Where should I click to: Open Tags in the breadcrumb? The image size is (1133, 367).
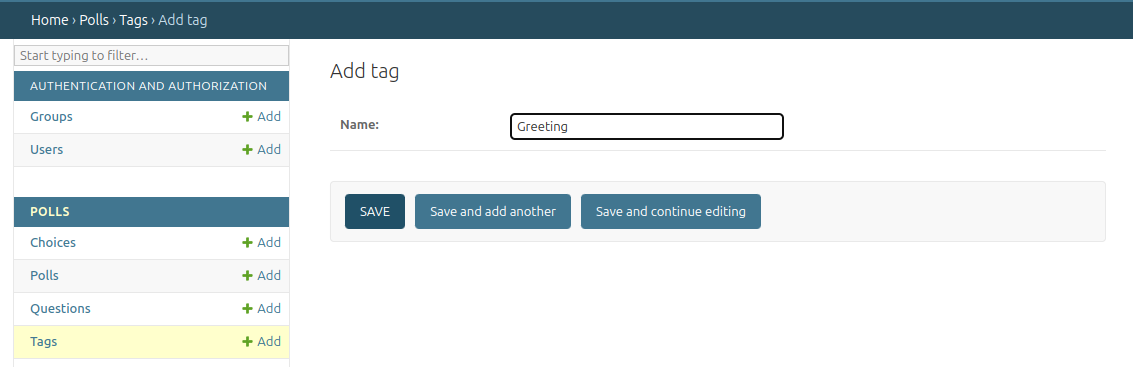coord(134,20)
